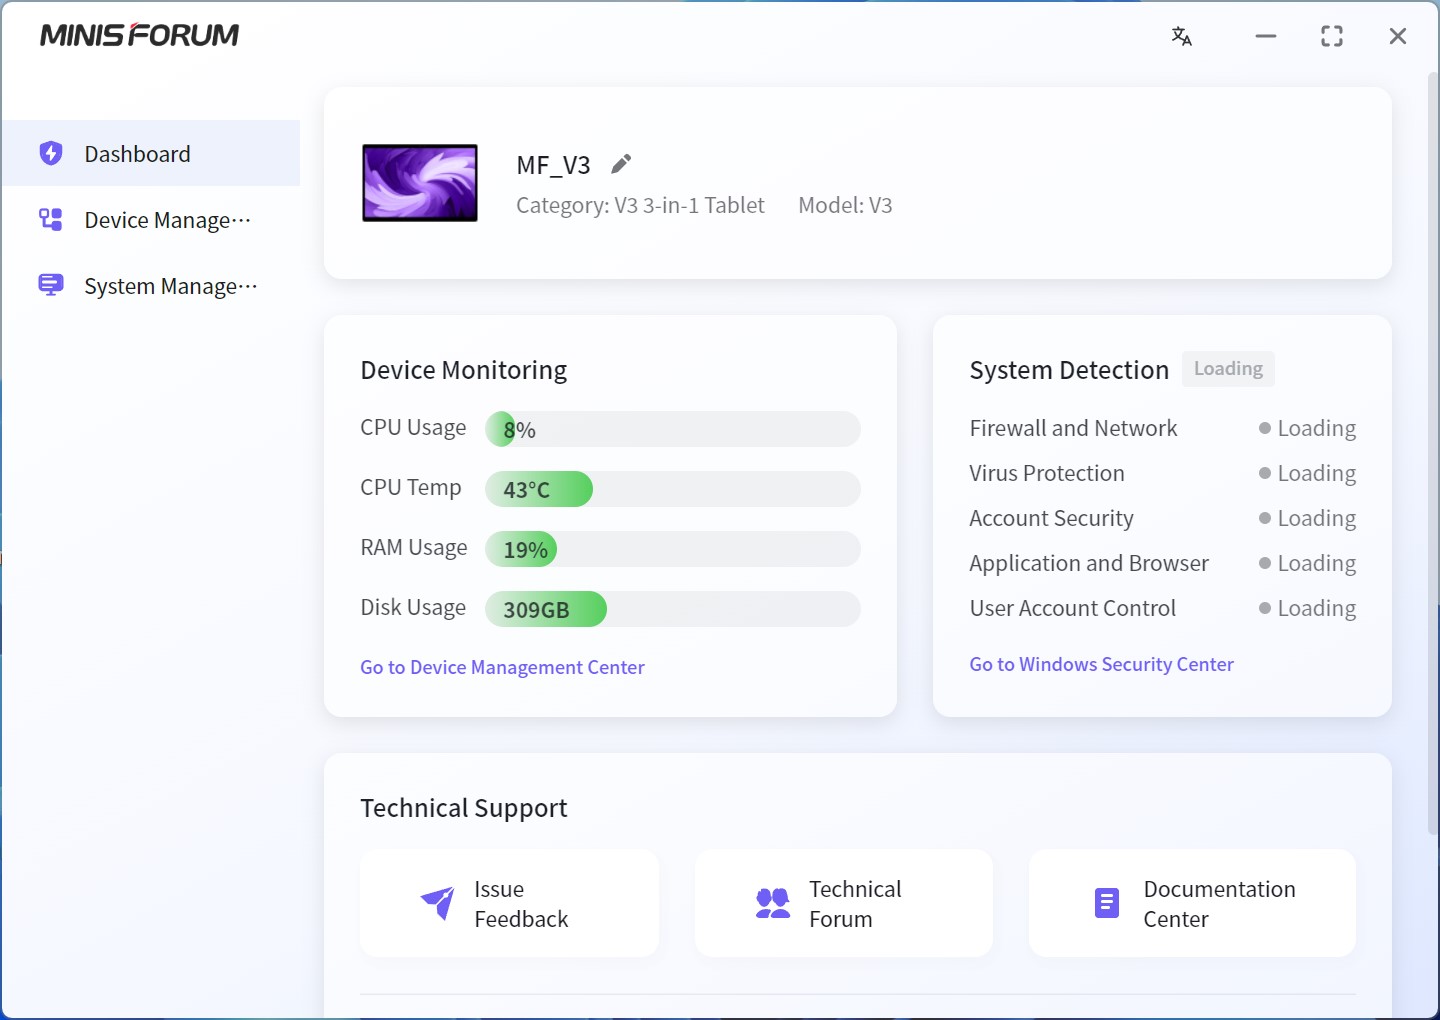Screen dimensions: 1440x1020
Task: Click the Dashboard shield icon
Action: pyautogui.click(x=51, y=153)
